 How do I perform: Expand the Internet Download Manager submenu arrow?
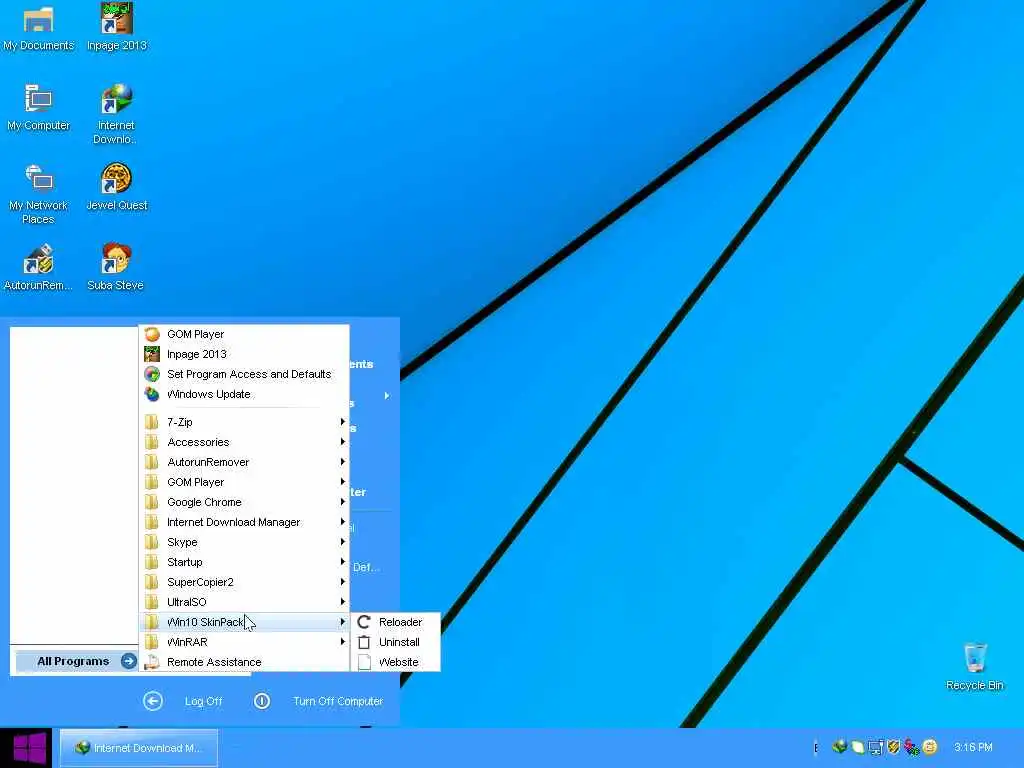click(342, 522)
